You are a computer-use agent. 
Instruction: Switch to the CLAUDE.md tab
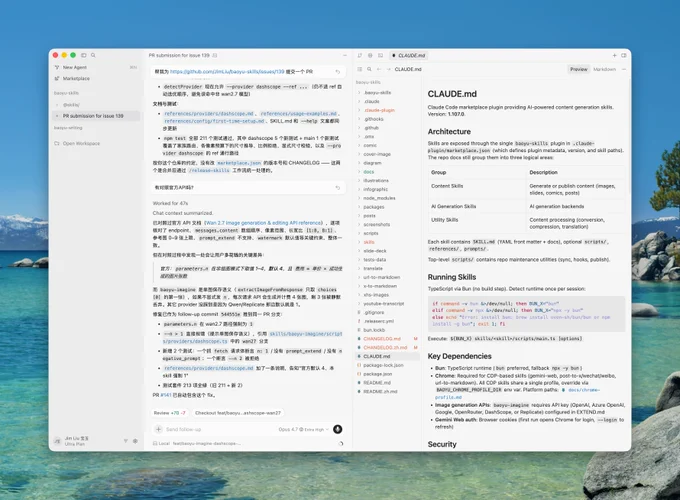[409, 56]
